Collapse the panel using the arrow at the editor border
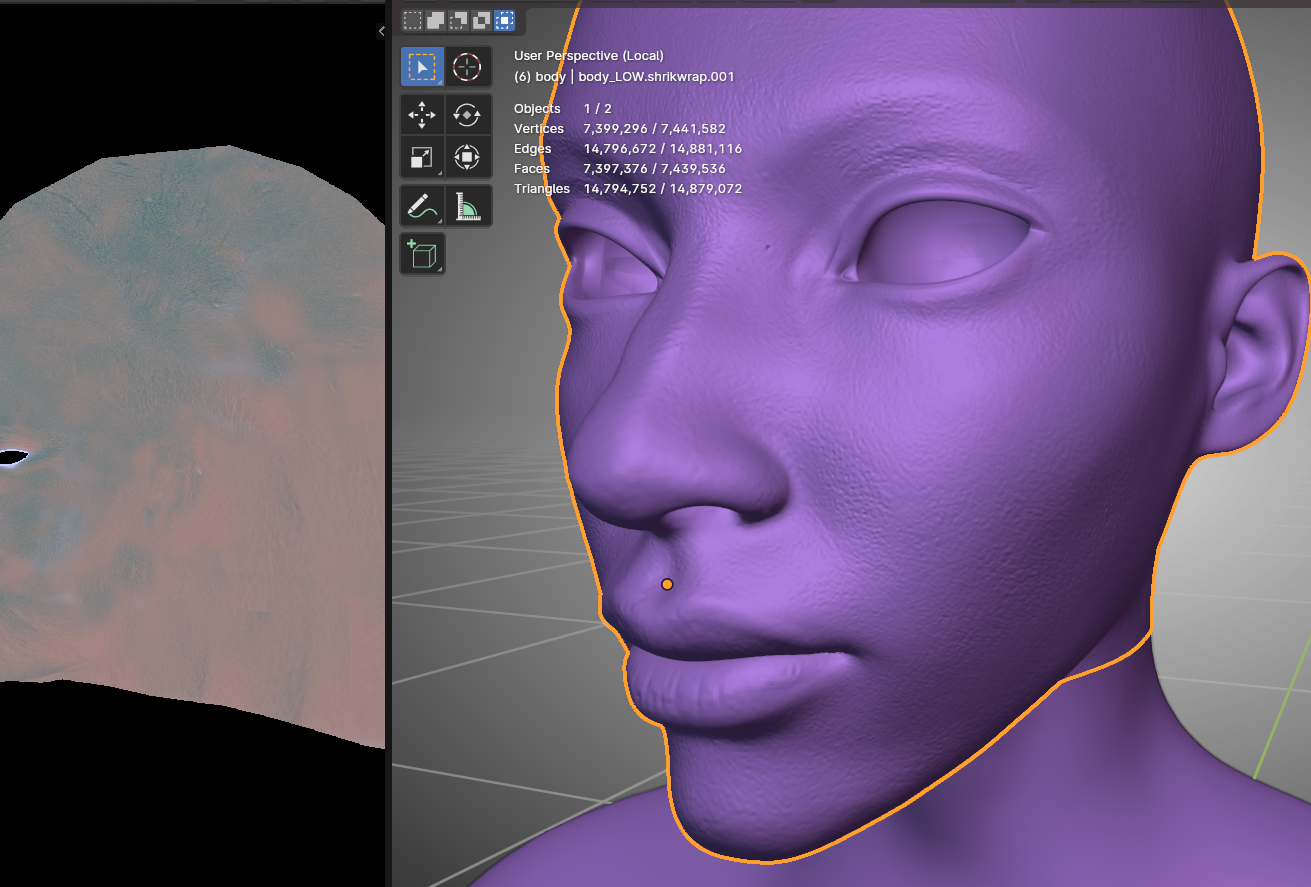 pos(381,32)
